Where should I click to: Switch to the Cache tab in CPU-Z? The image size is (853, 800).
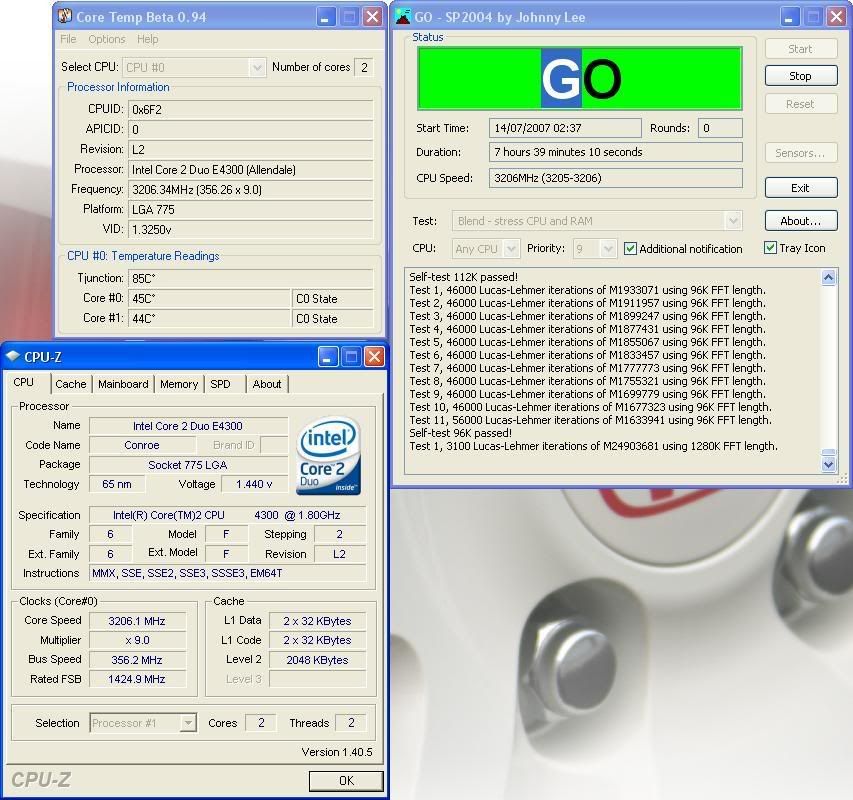71,384
